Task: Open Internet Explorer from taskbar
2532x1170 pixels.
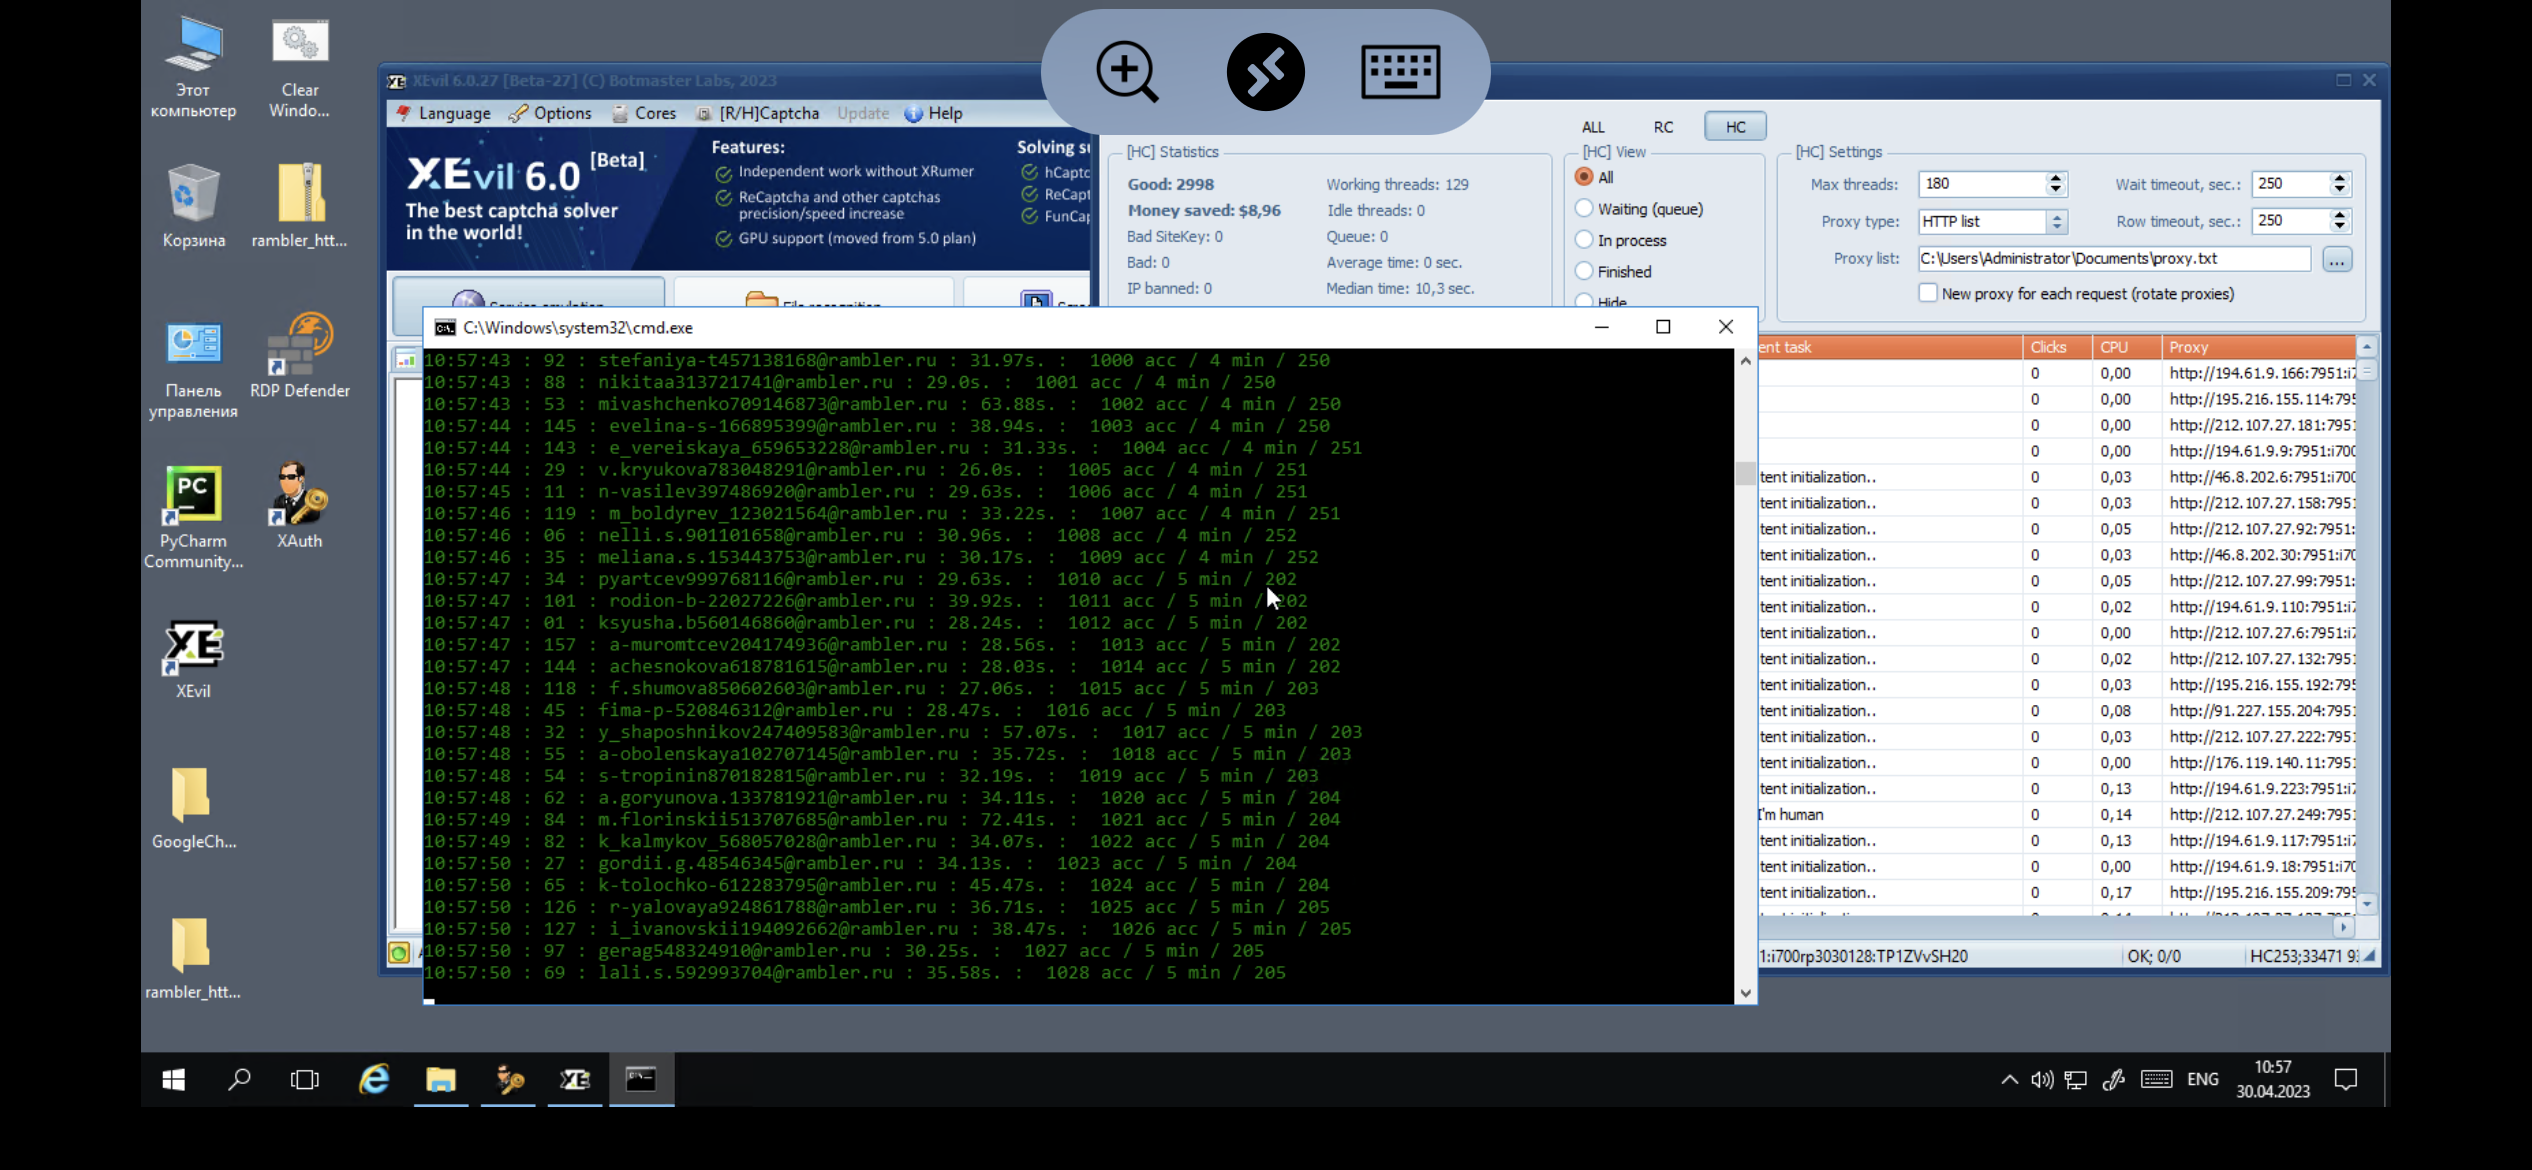Action: tap(374, 1079)
